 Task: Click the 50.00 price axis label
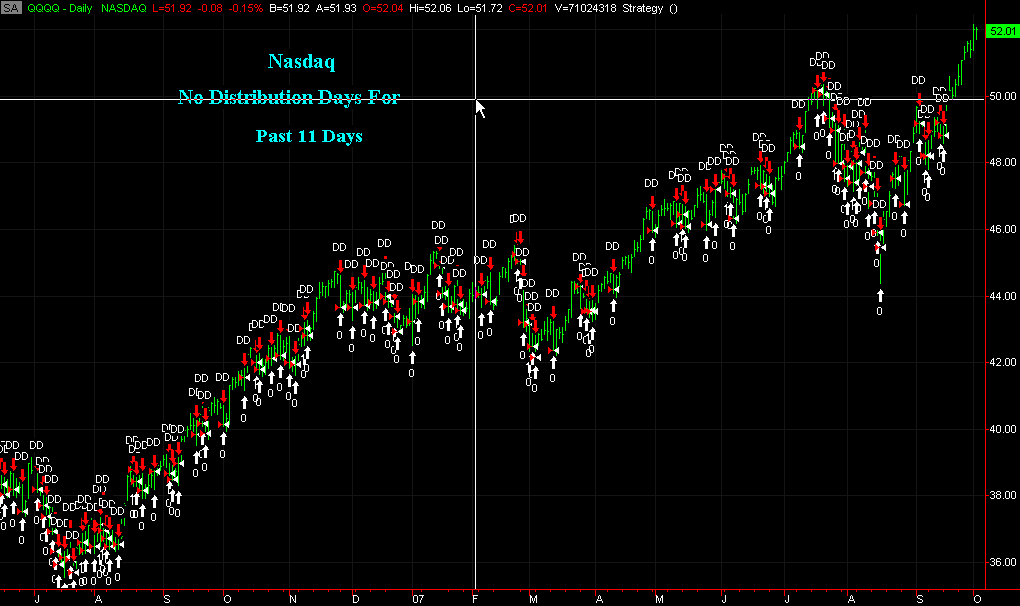pos(1002,96)
